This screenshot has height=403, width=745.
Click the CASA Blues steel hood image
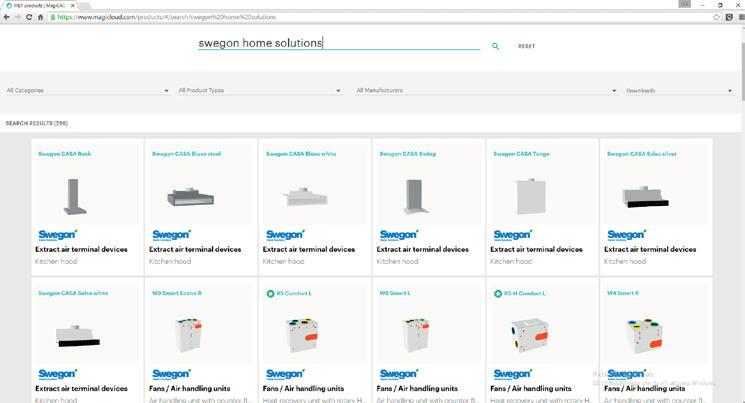click(x=190, y=197)
